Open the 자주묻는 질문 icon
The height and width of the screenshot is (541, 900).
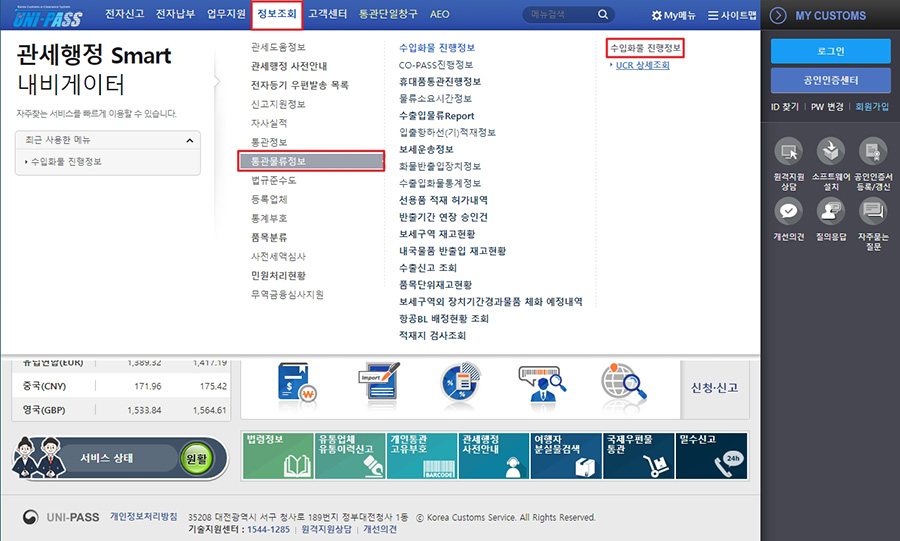point(873,211)
